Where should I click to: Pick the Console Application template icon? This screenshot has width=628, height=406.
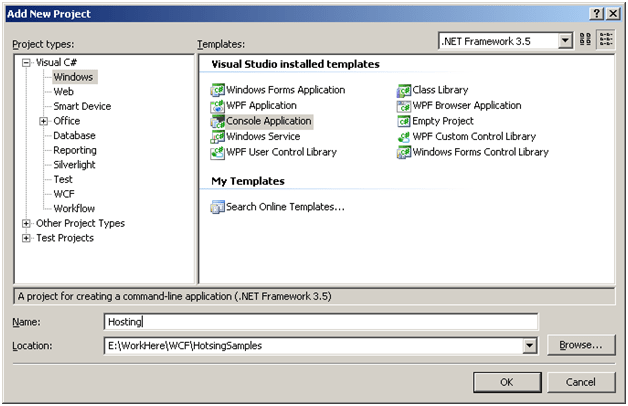(217, 121)
